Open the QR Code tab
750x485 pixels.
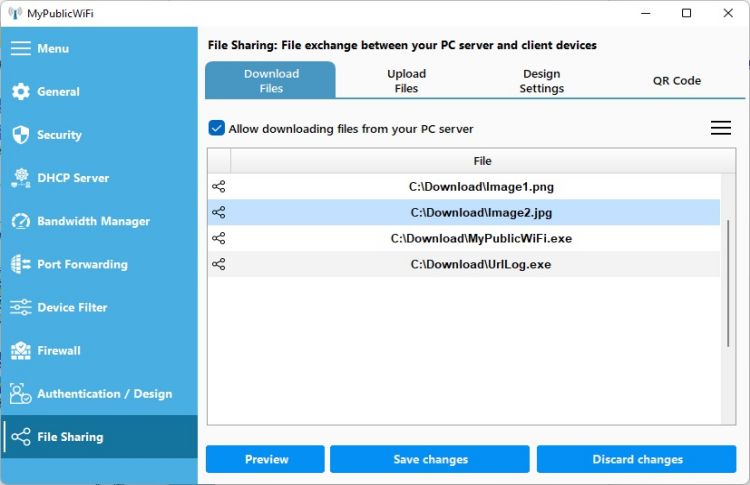pyautogui.click(x=677, y=80)
